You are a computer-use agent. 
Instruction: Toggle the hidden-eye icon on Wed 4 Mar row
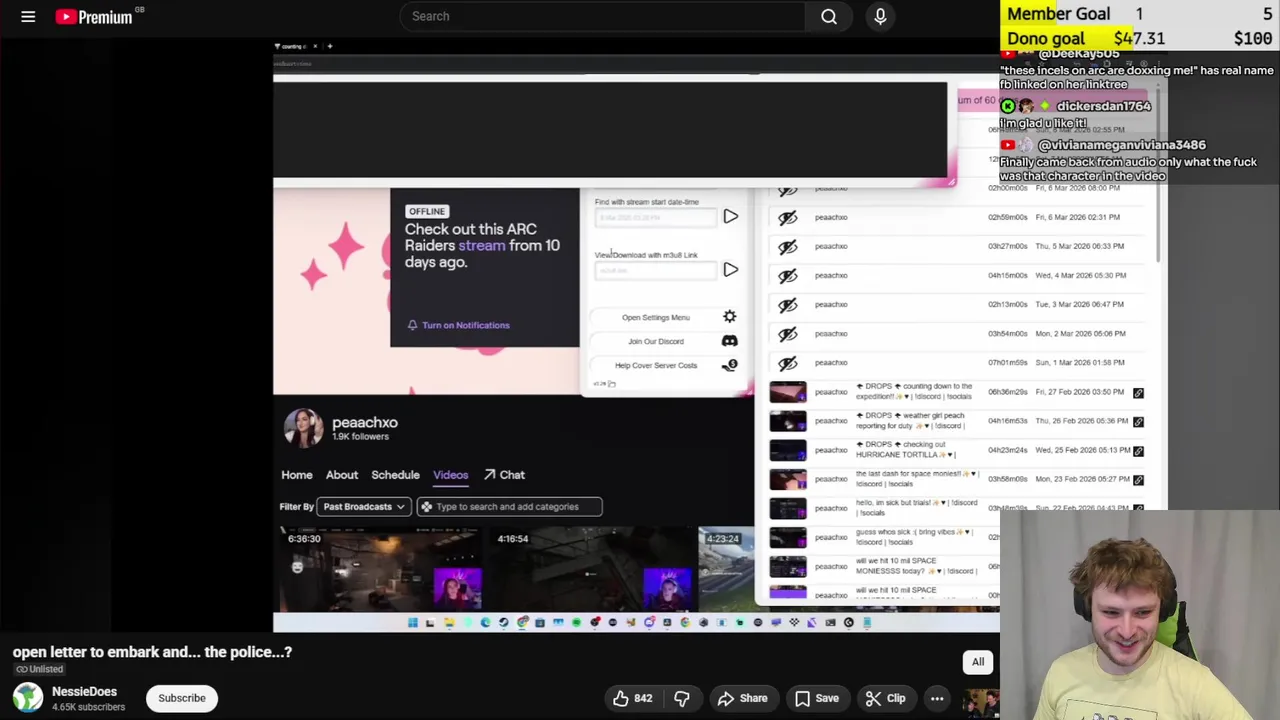point(787,275)
